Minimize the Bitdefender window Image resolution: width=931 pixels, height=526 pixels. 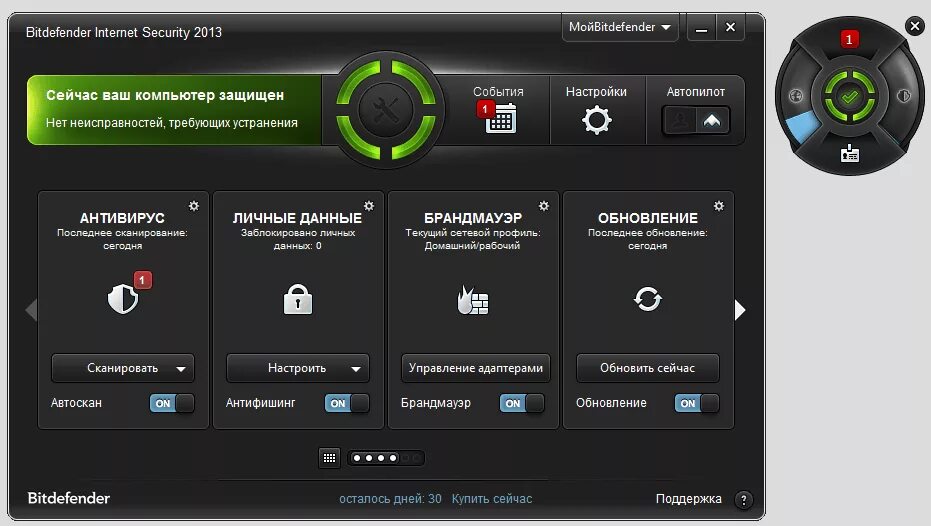[x=701, y=28]
